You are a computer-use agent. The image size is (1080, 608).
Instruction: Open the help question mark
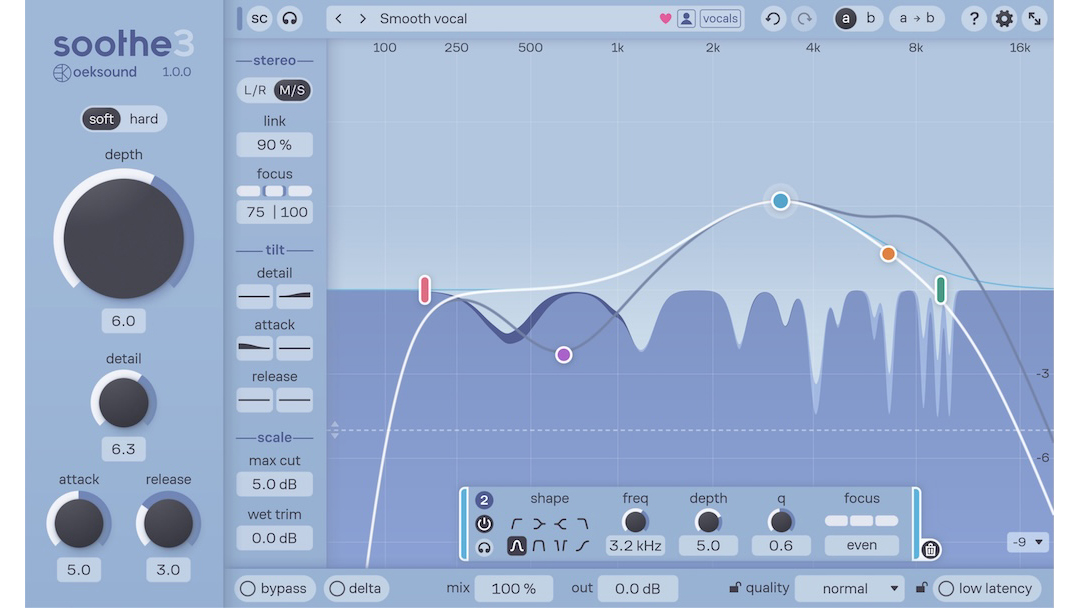973,19
